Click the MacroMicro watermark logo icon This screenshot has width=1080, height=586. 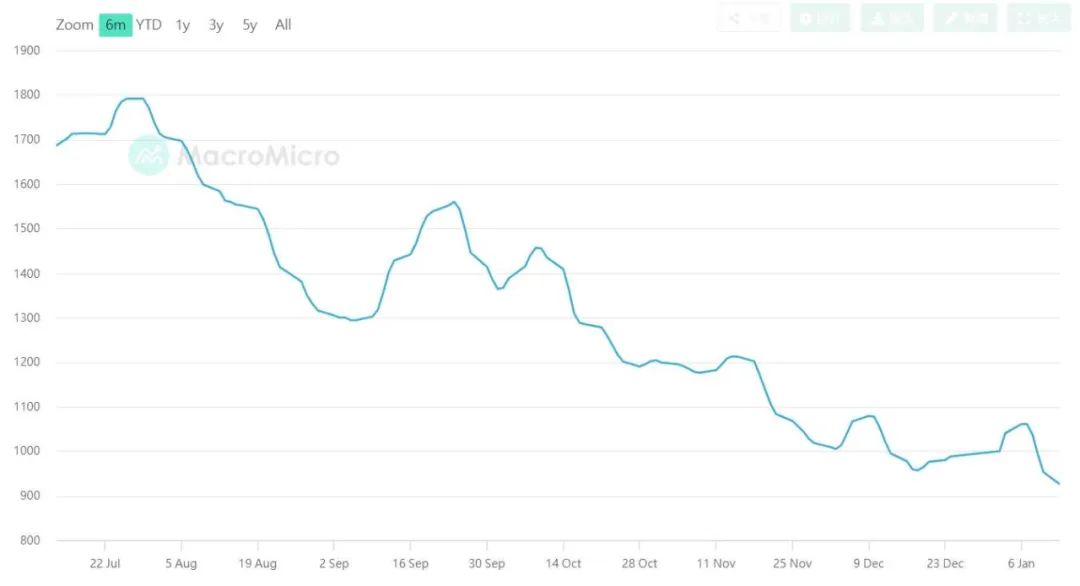click(x=148, y=155)
